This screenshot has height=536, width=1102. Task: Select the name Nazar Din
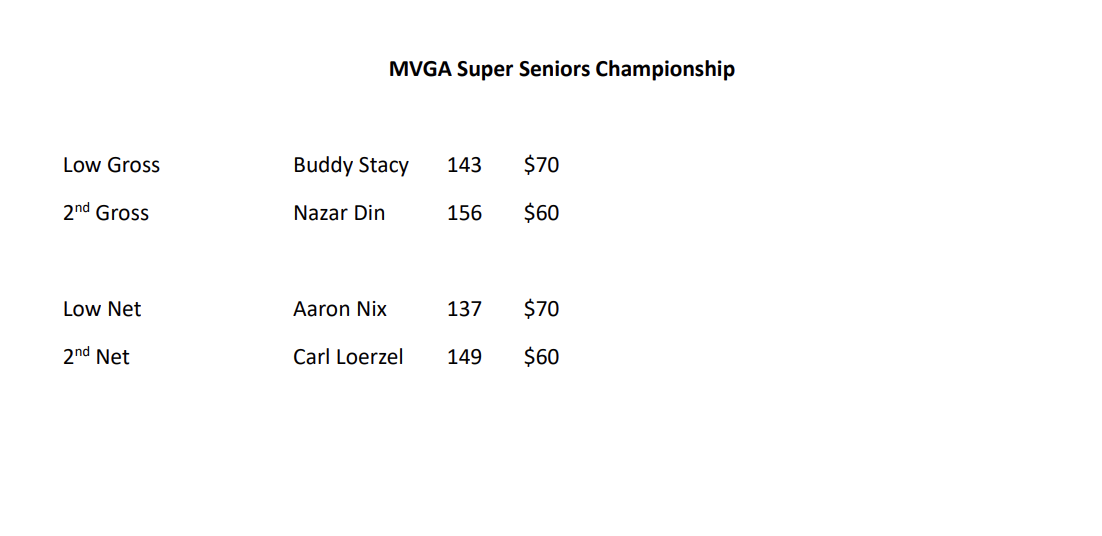coord(338,213)
